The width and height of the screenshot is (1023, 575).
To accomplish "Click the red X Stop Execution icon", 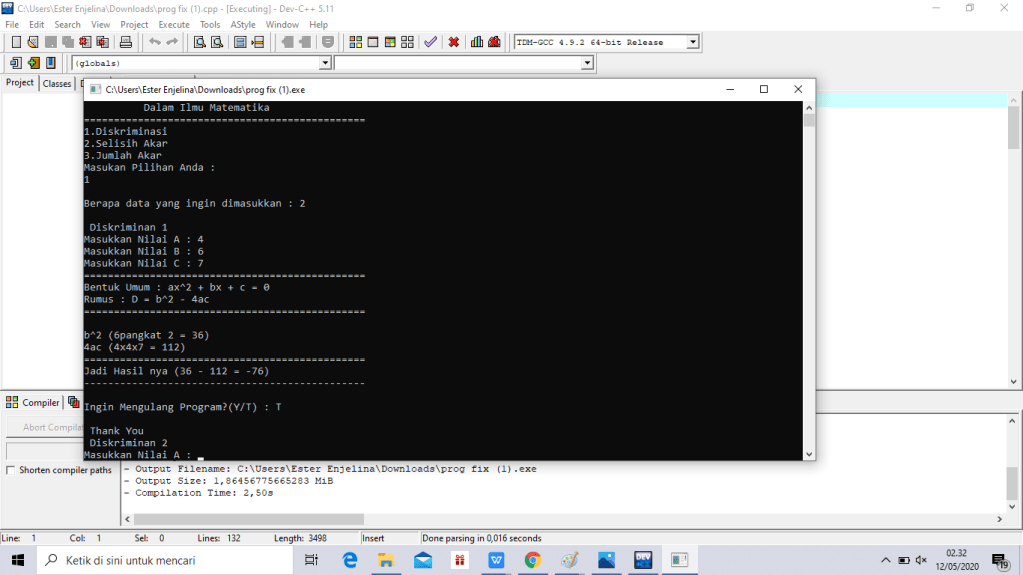I will 454,42.
